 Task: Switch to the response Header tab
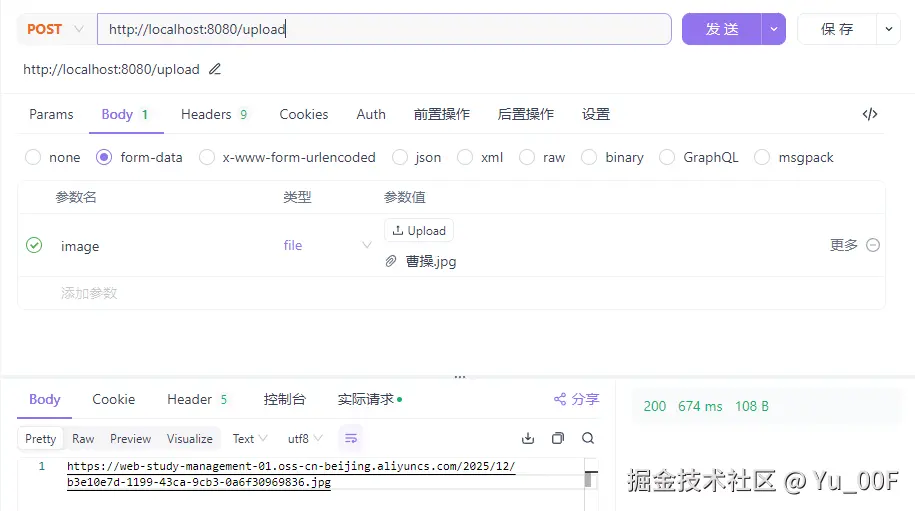pyautogui.click(x=197, y=400)
